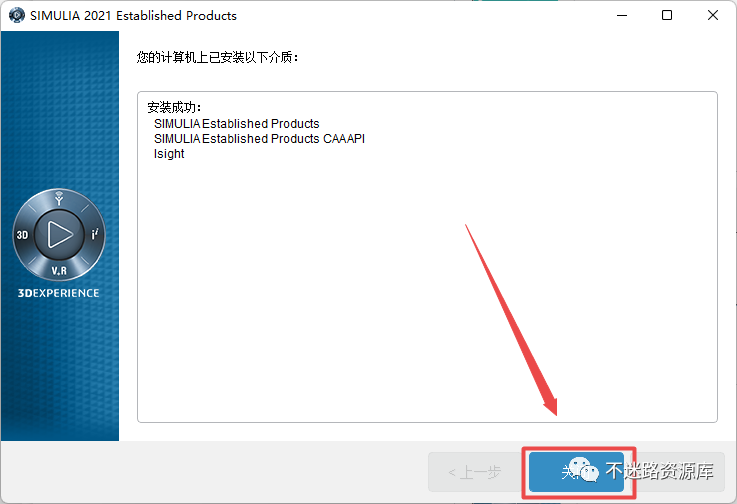737x504 pixels.
Task: Select SIMULIA Established Products CAAAPI entry
Action: 259,139
